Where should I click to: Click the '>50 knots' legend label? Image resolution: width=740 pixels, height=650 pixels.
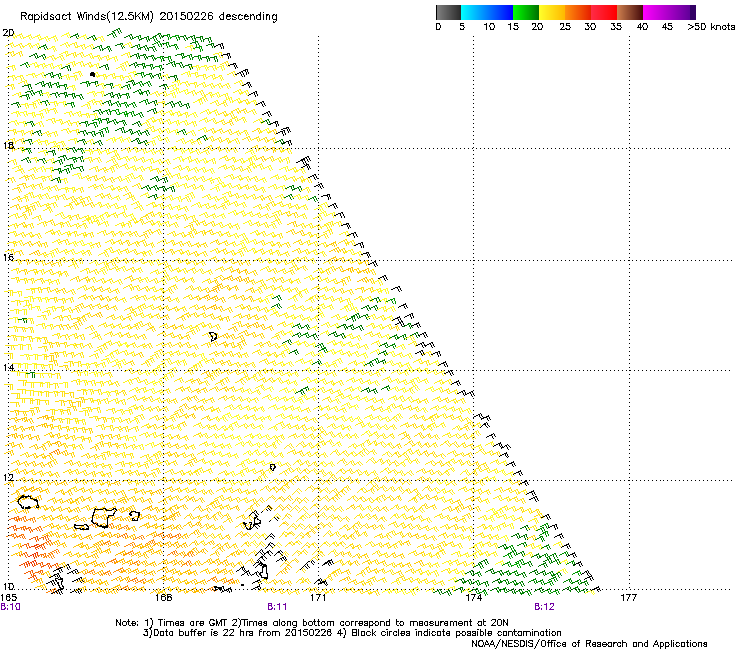click(x=711, y=27)
